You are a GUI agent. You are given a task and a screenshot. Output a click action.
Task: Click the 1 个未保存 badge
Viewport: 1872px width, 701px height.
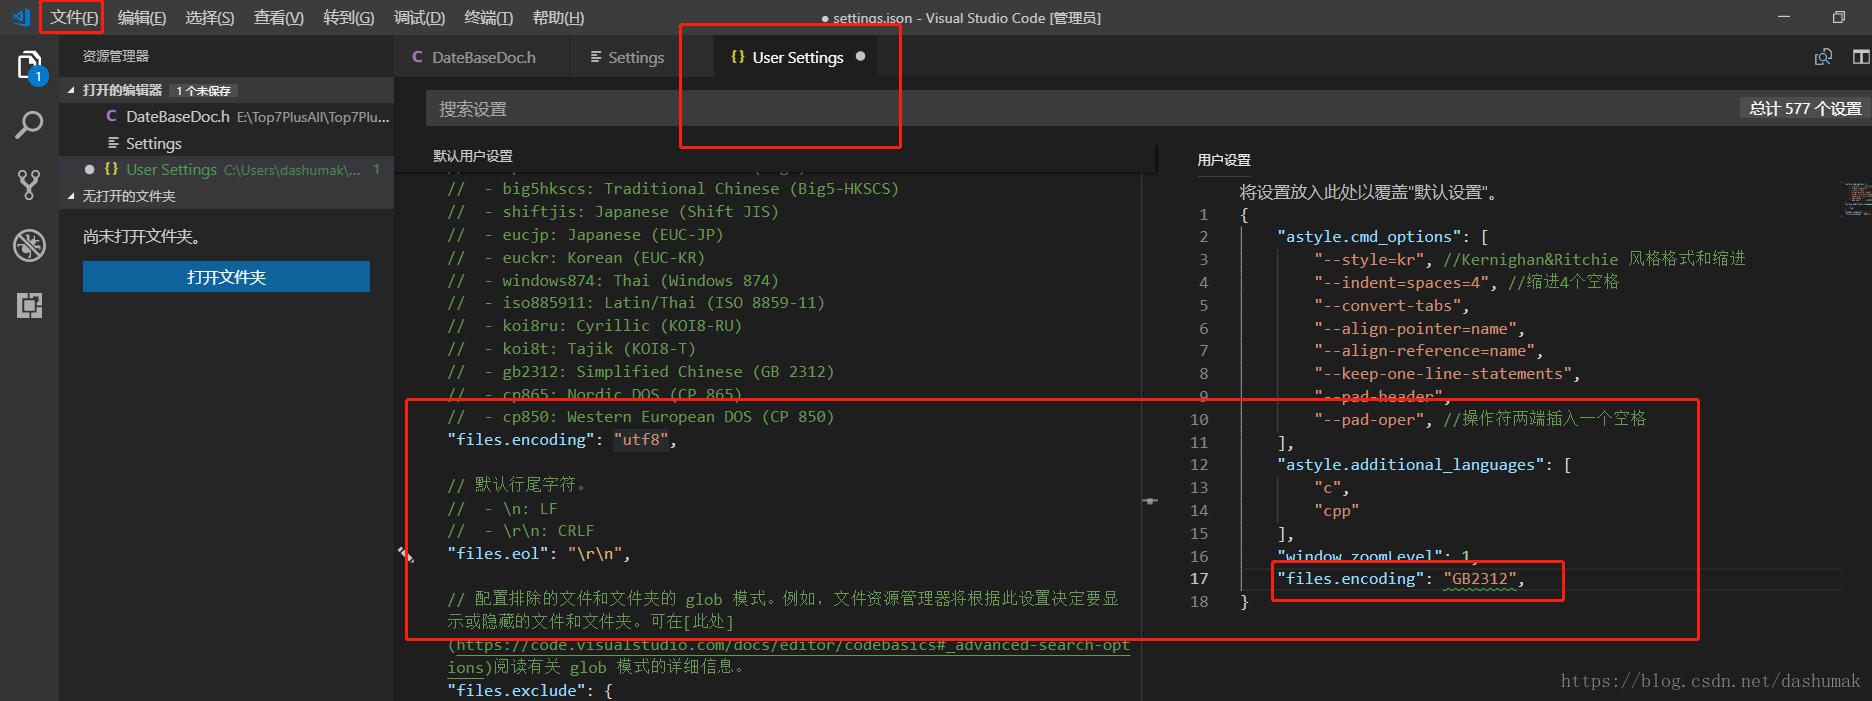coord(204,91)
